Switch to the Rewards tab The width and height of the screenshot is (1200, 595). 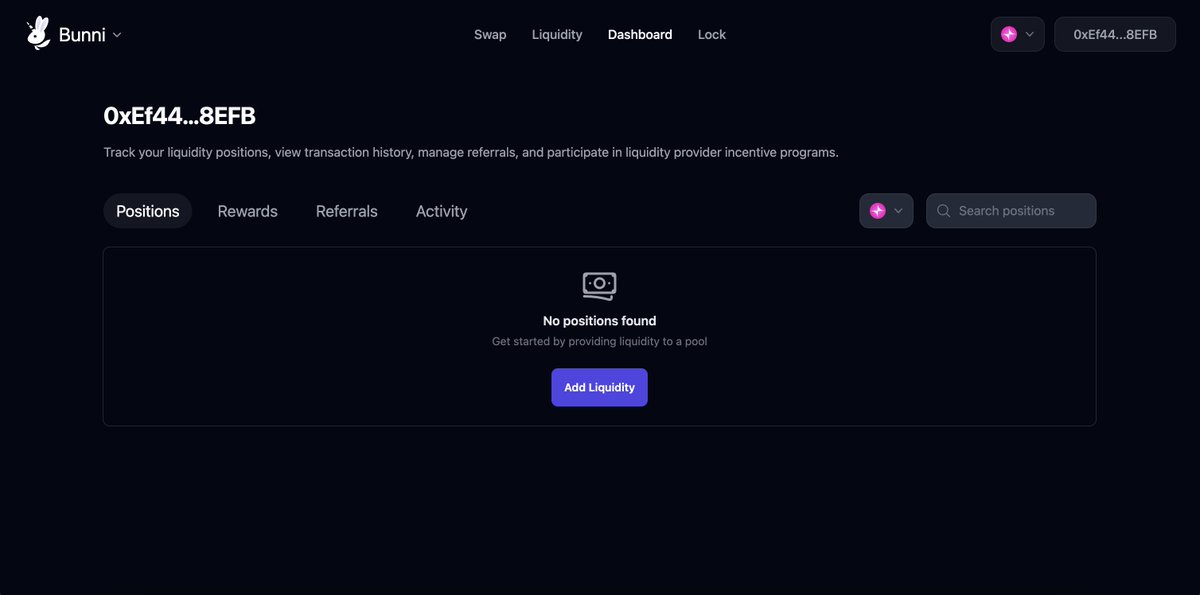[x=247, y=211]
